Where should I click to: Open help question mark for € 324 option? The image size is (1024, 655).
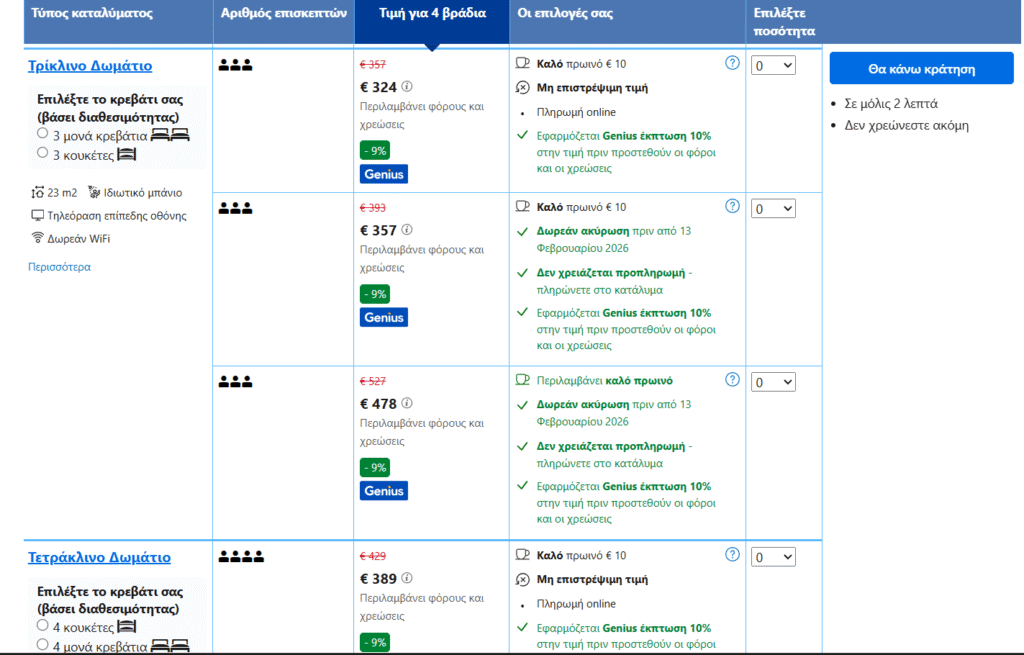(x=732, y=63)
